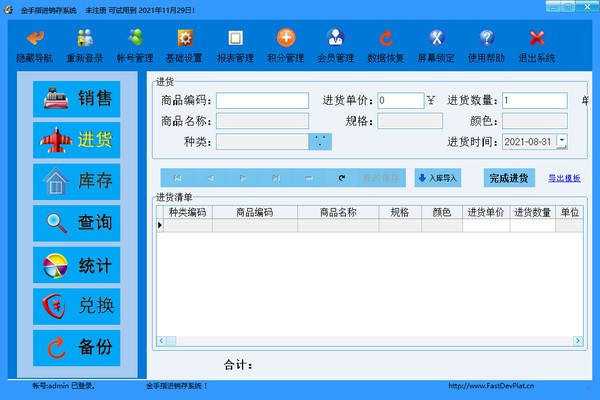Expand the 进货时间 date dropdown
600x400 pixels.
point(561,142)
